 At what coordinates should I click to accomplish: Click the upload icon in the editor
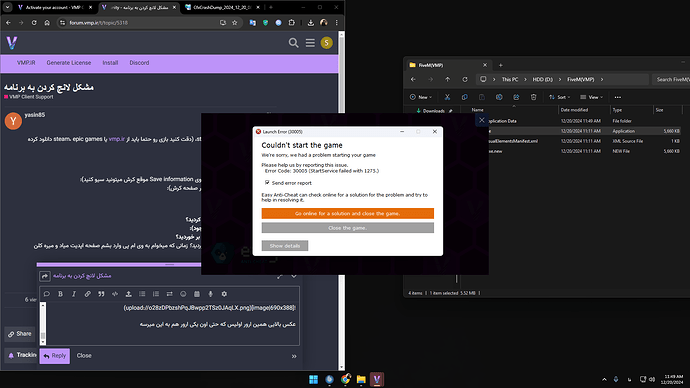pyautogui.click(x=128, y=294)
